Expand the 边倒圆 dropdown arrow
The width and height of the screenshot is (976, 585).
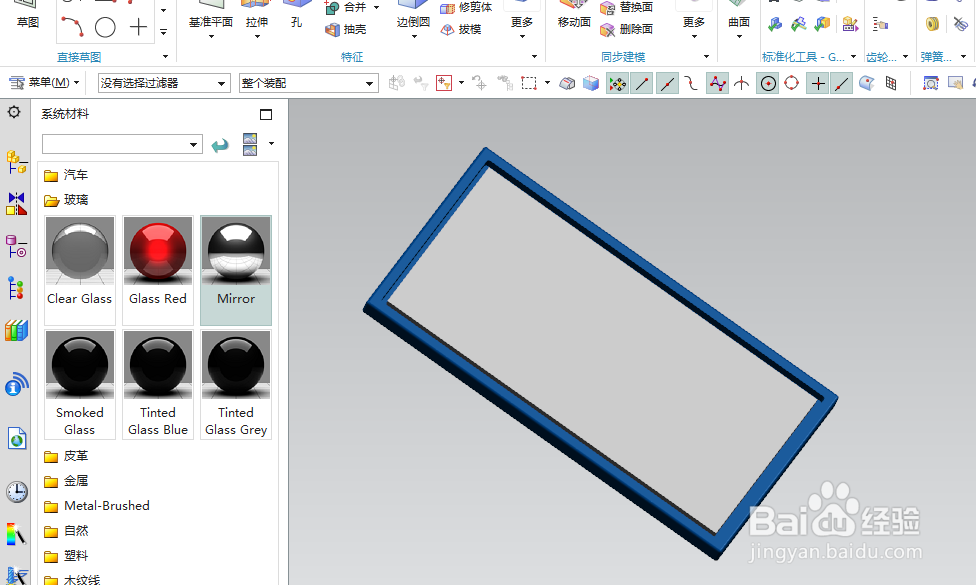[x=414, y=37]
